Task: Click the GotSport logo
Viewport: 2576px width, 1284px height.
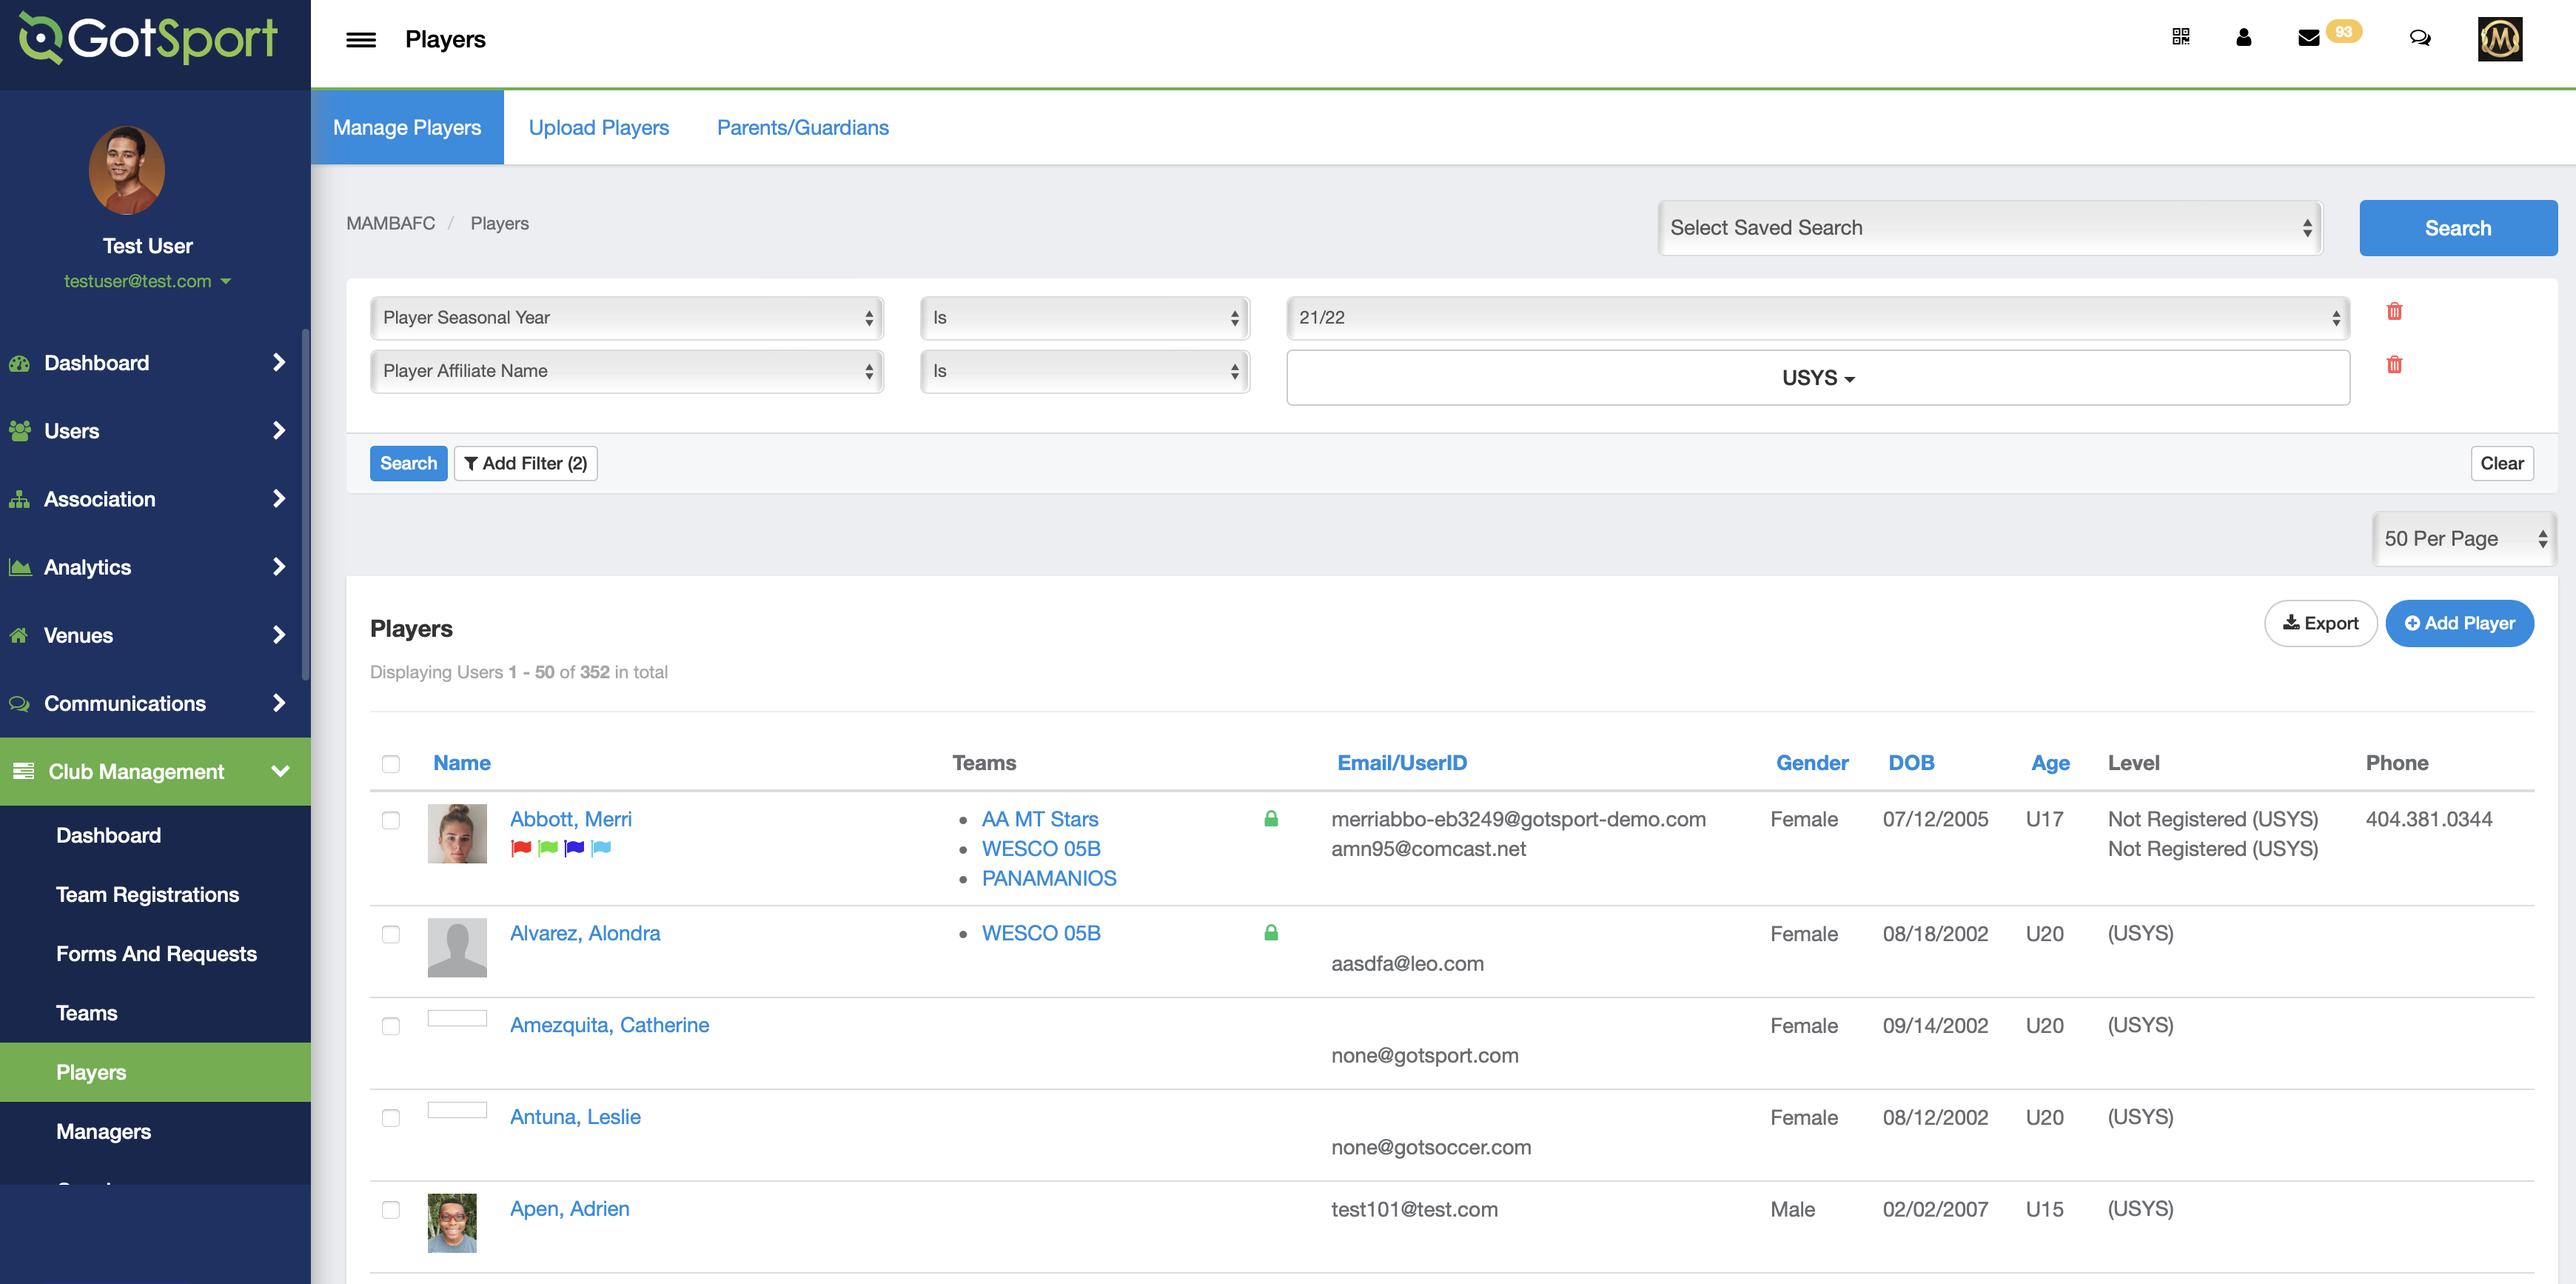Action: coord(148,39)
